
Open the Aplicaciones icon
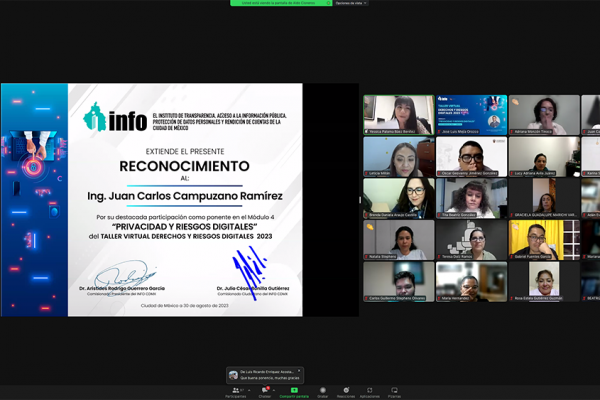click(370, 390)
